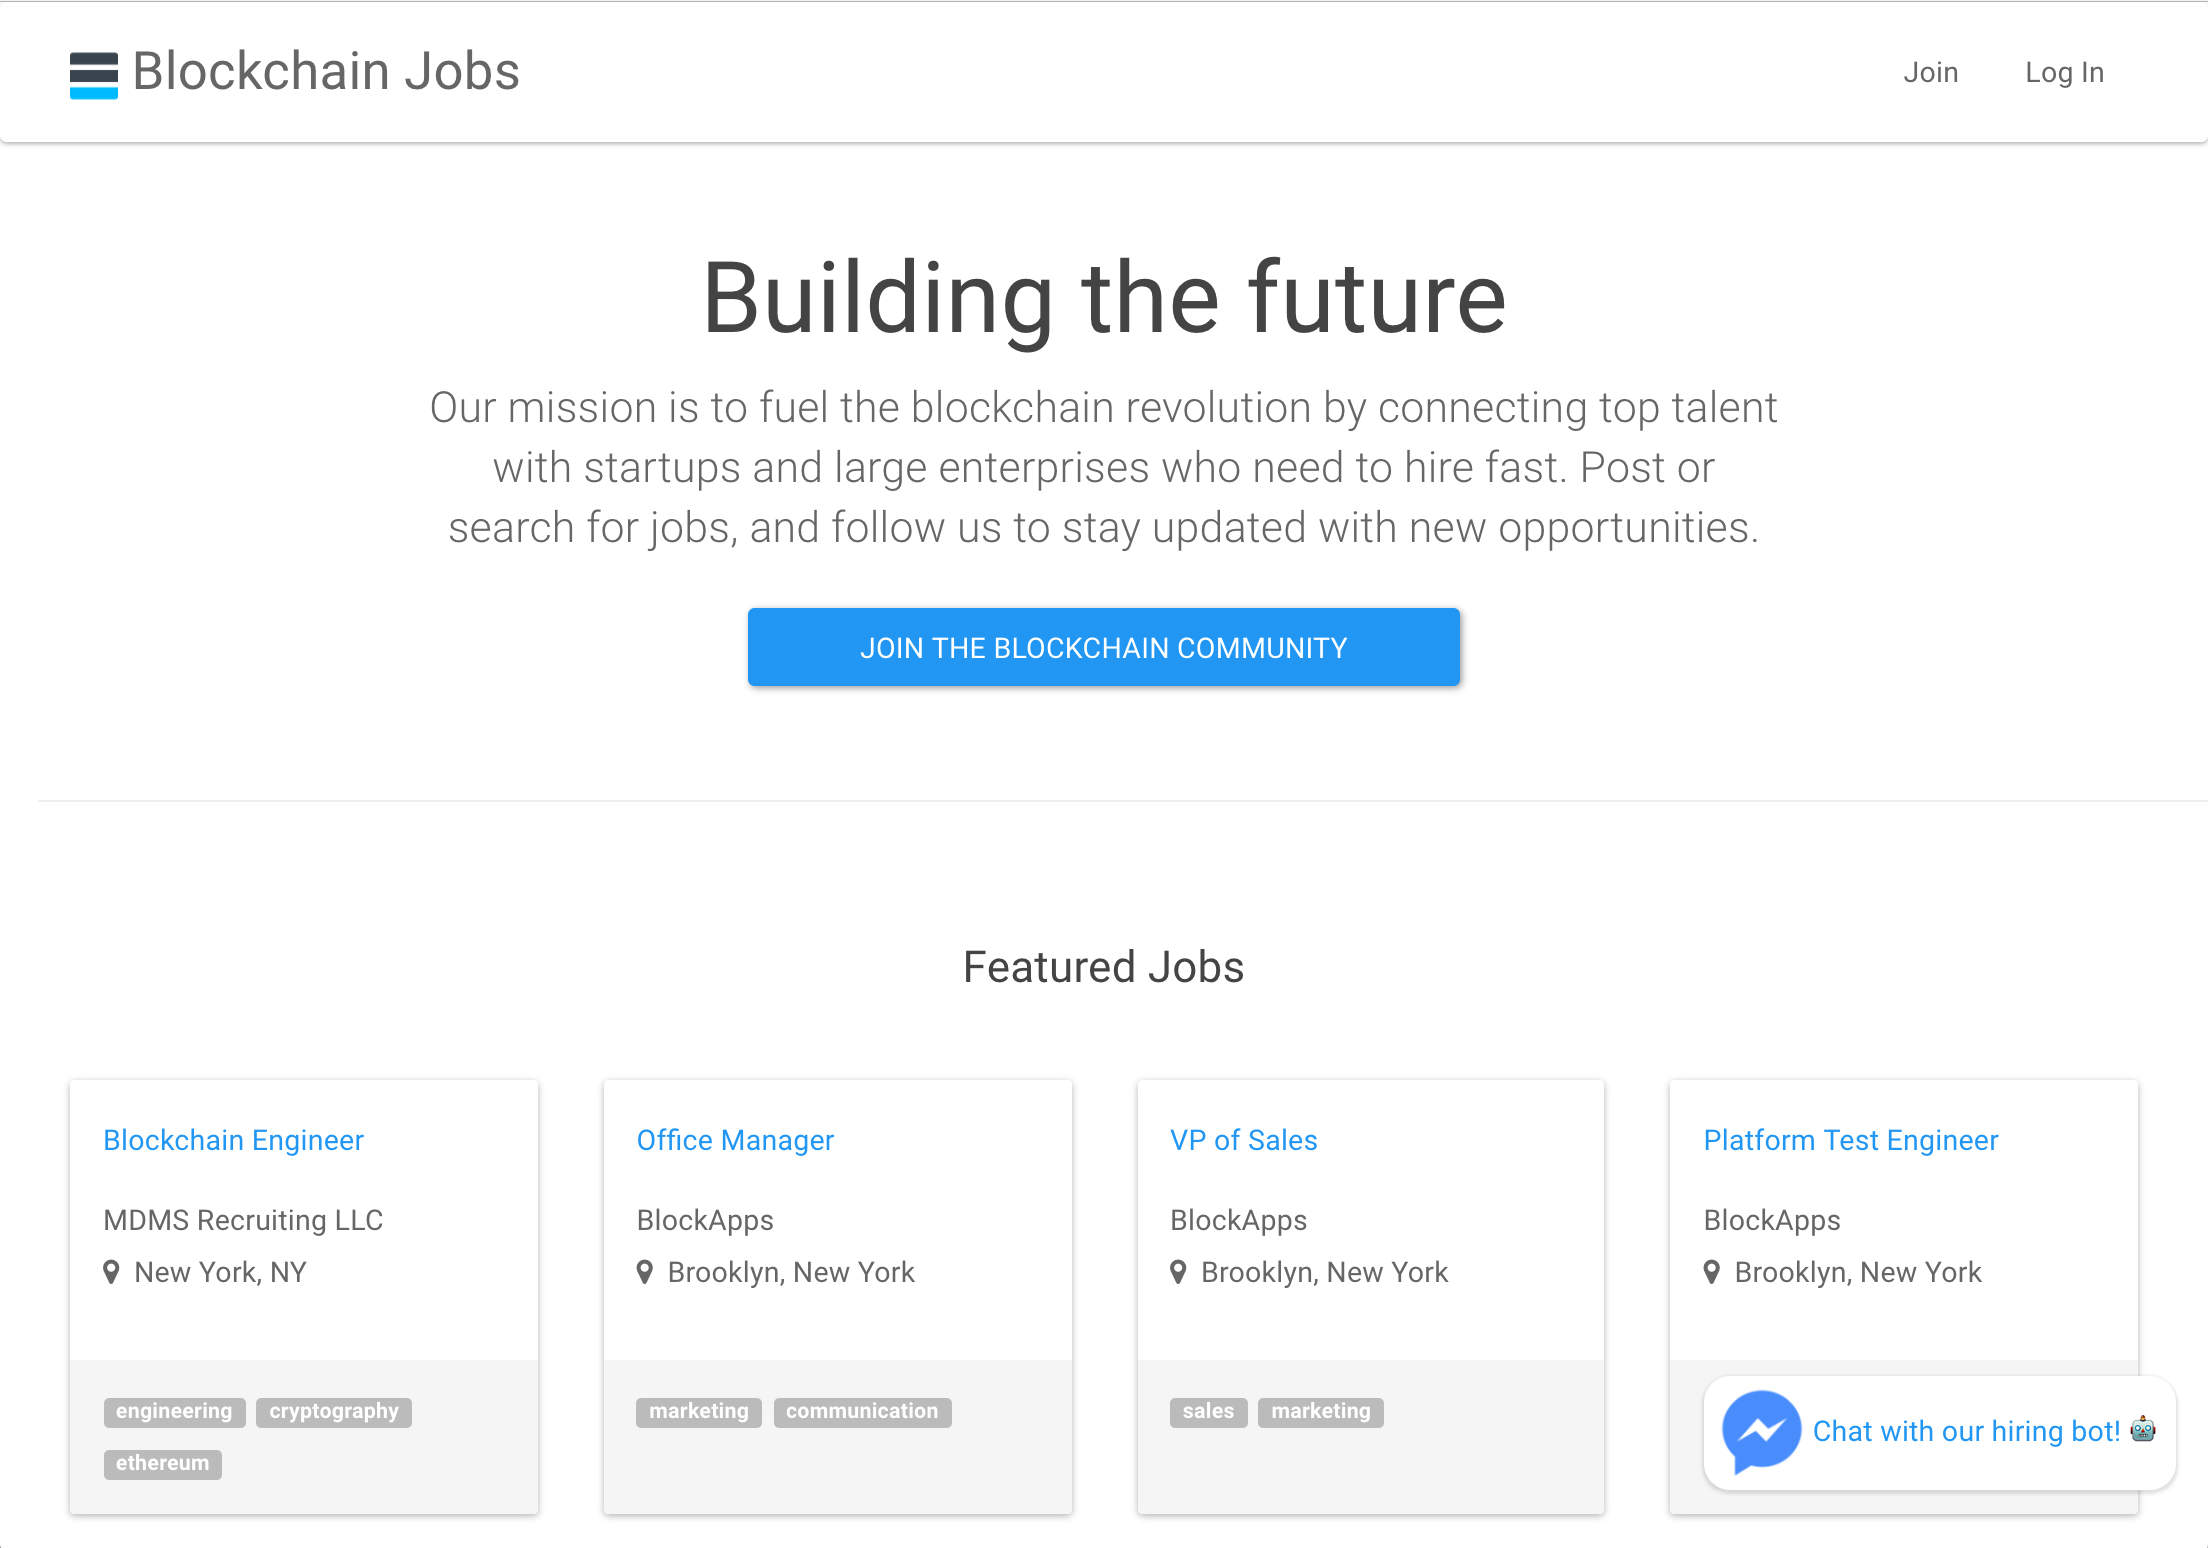2208x1548 pixels.
Task: Open the Log In menu item
Action: (x=2064, y=71)
